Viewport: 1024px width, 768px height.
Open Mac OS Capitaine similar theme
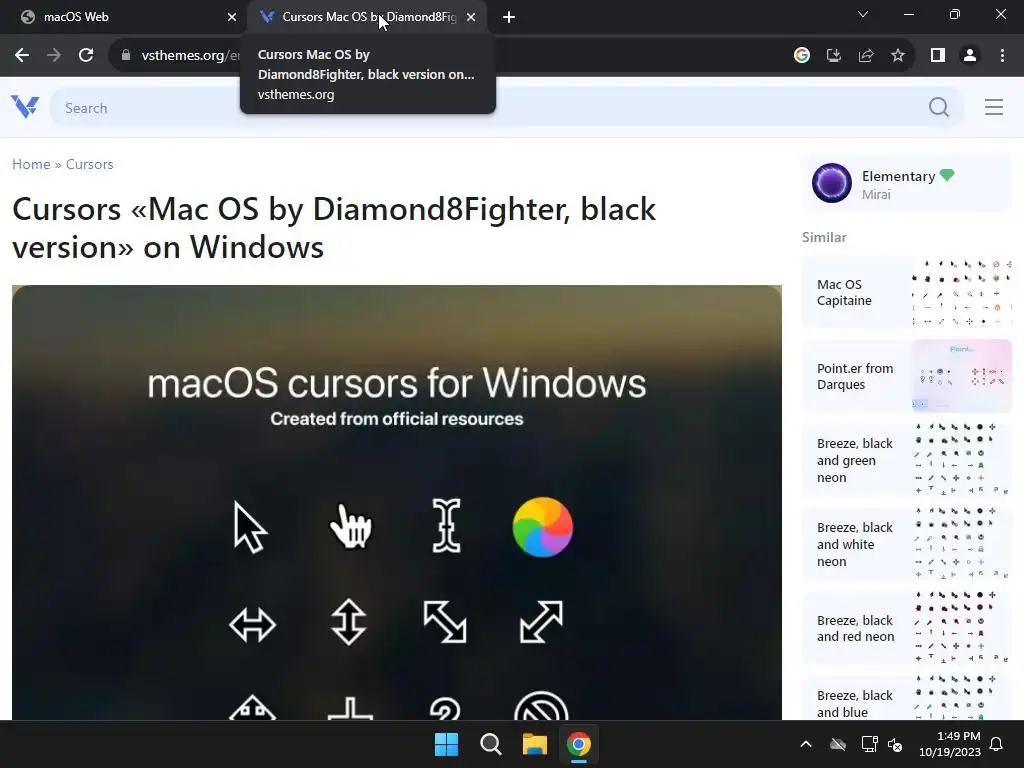point(906,293)
